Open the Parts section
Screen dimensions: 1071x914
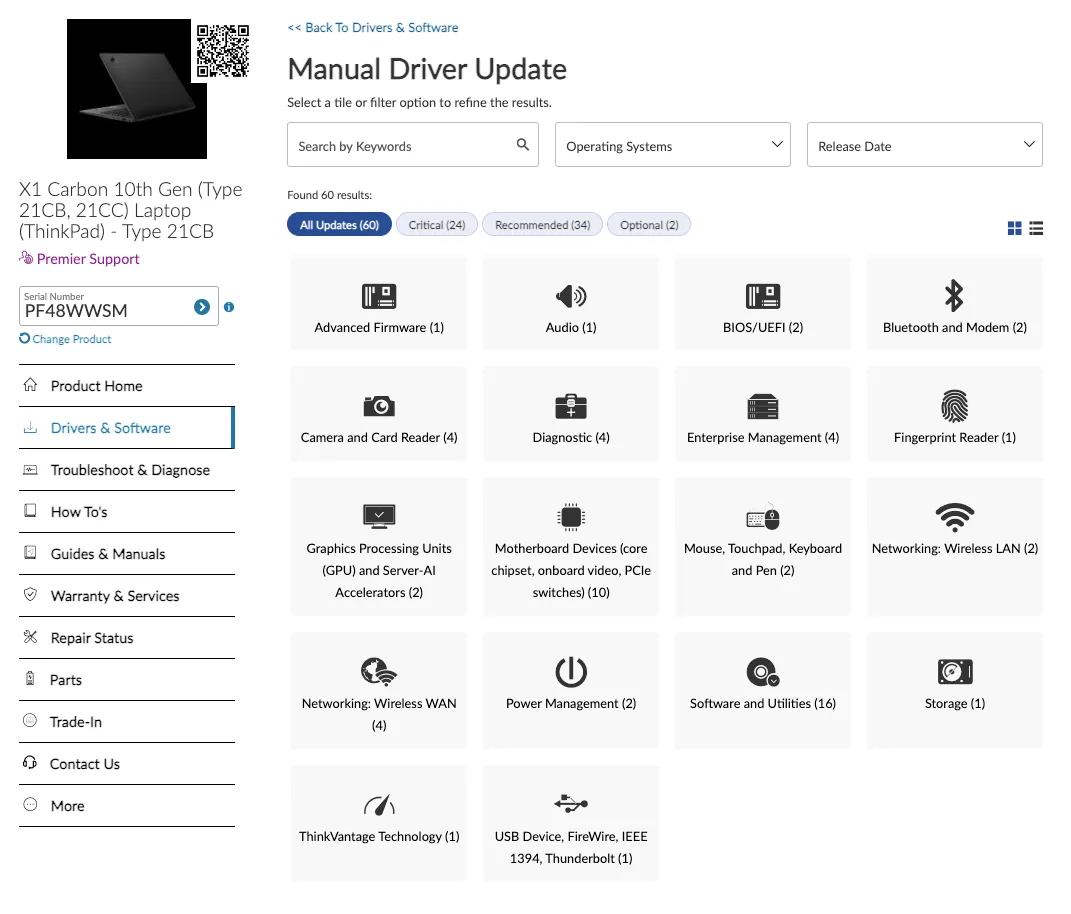[126, 680]
